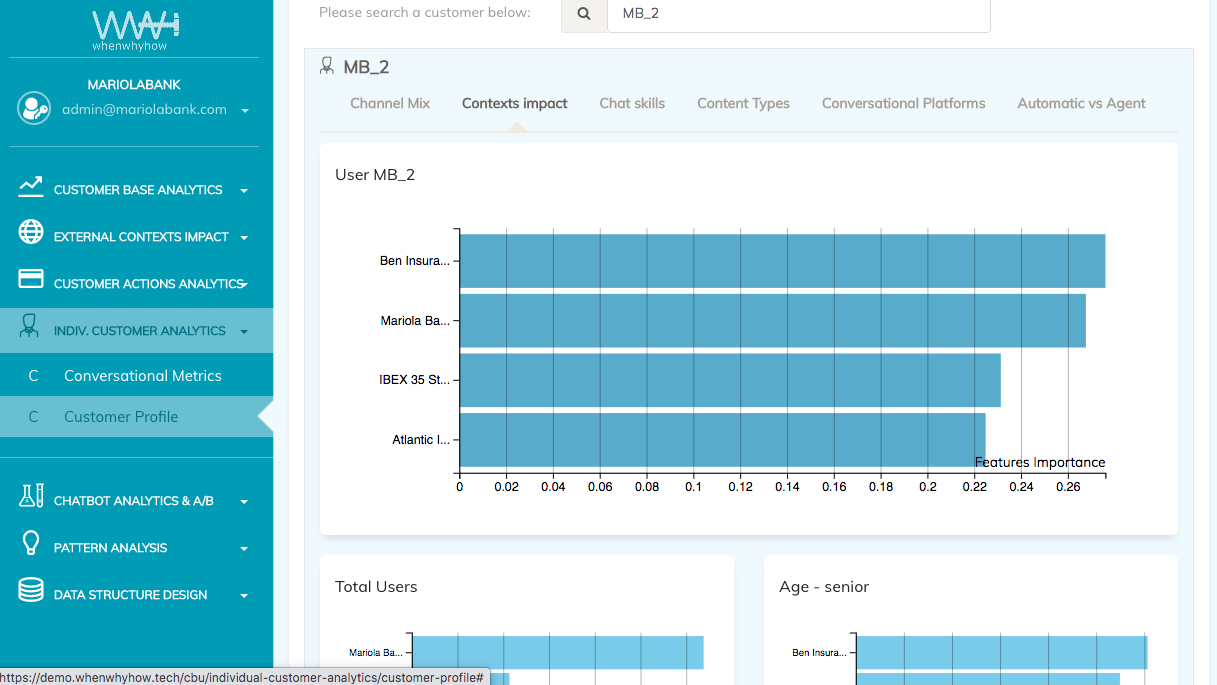Open Conversational Metrics sidebar link
The width and height of the screenshot is (1217, 685).
point(136,376)
